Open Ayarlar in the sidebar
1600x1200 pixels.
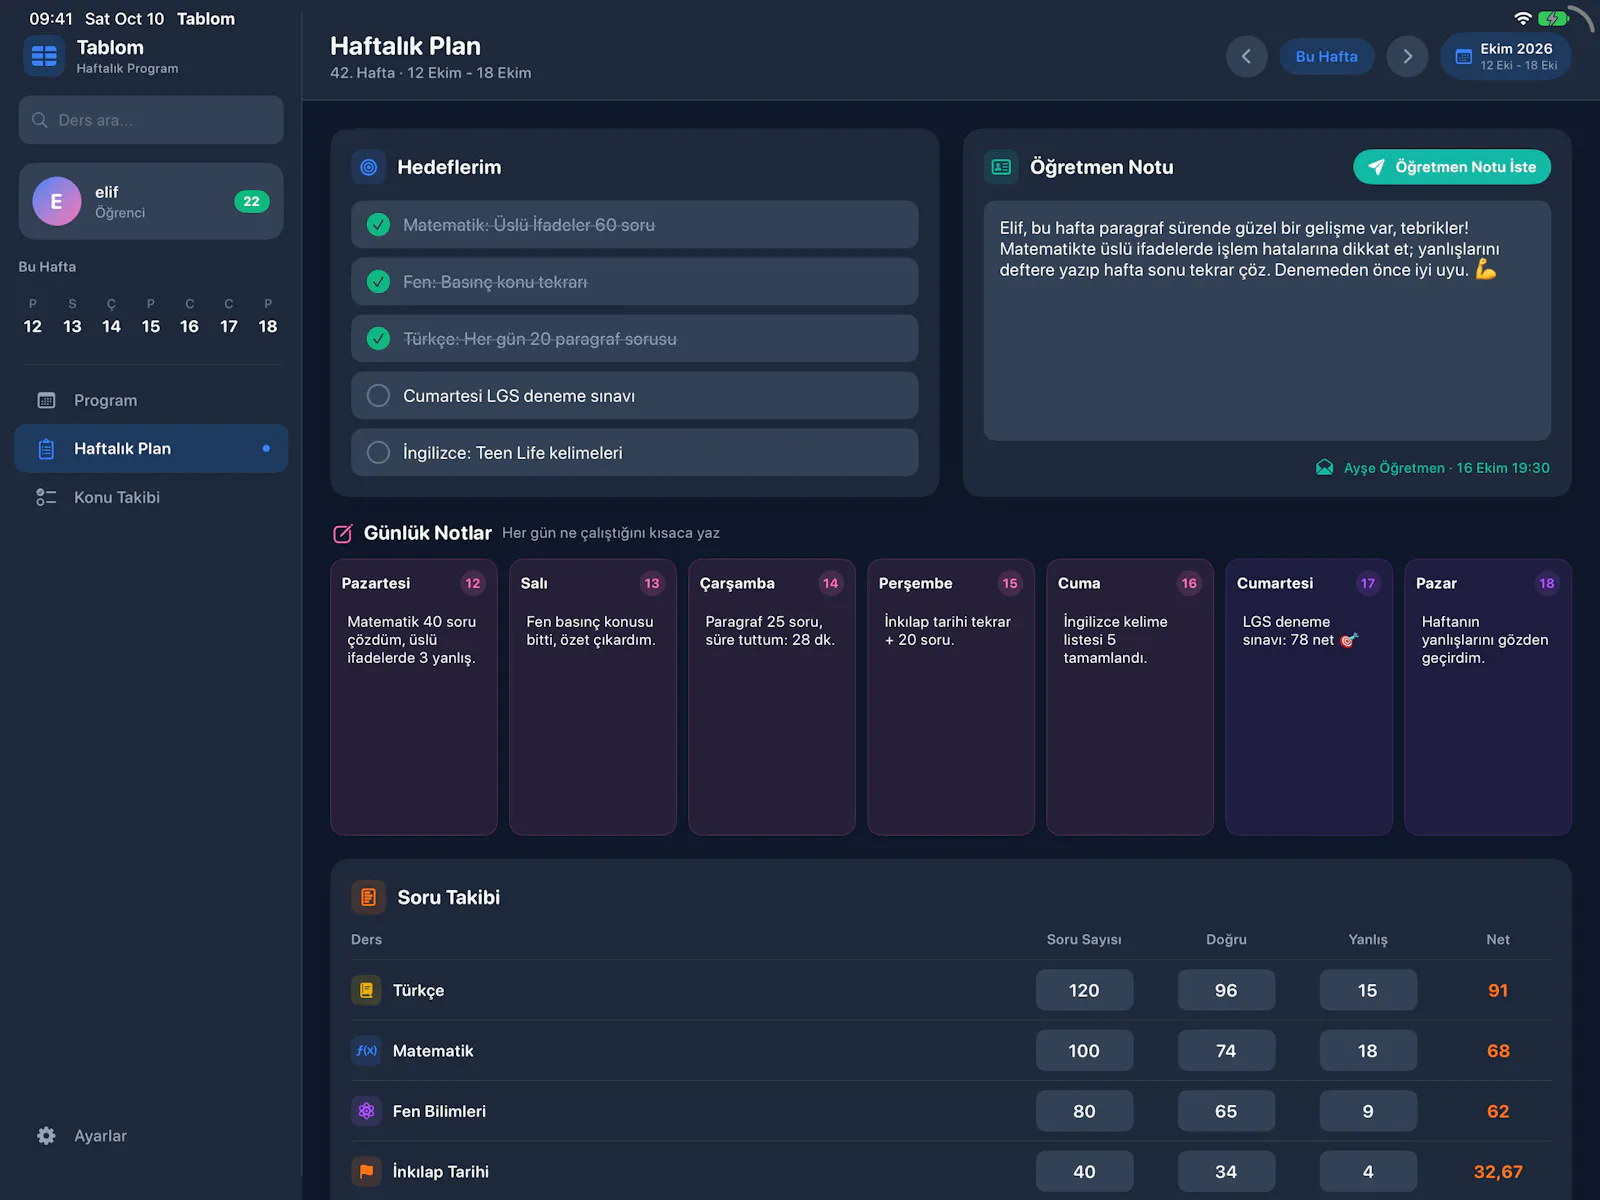151,1136
